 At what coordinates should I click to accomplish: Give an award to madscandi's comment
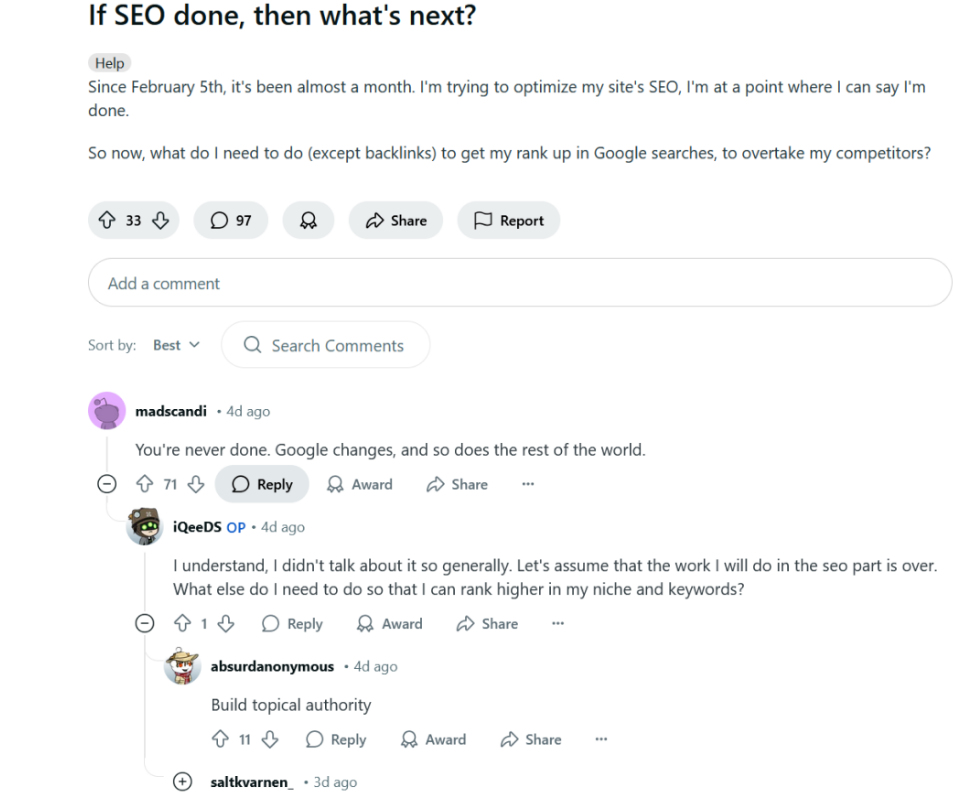358,484
